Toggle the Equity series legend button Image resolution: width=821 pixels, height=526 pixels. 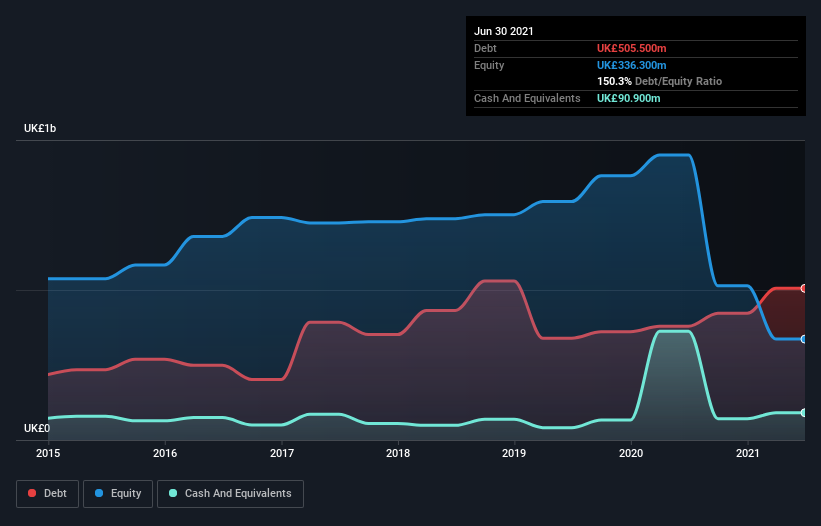click(x=118, y=494)
